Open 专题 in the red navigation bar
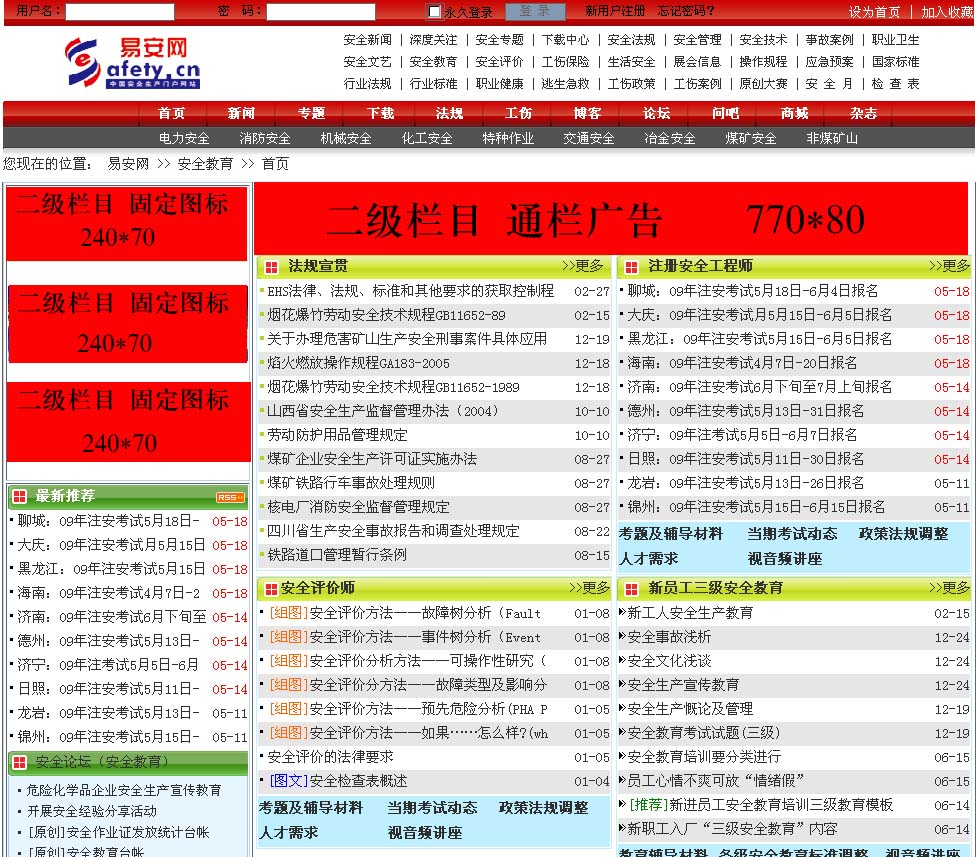Image resolution: width=978 pixels, height=857 pixels. pos(311,114)
